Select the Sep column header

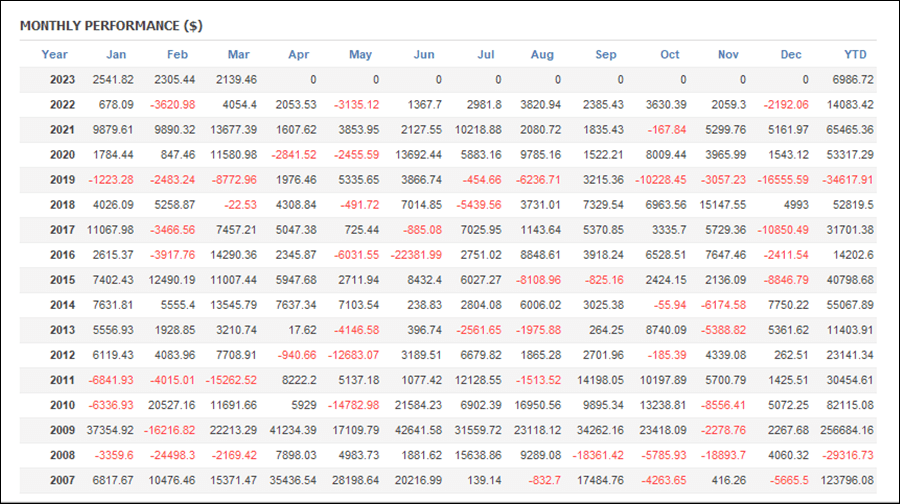[606, 55]
